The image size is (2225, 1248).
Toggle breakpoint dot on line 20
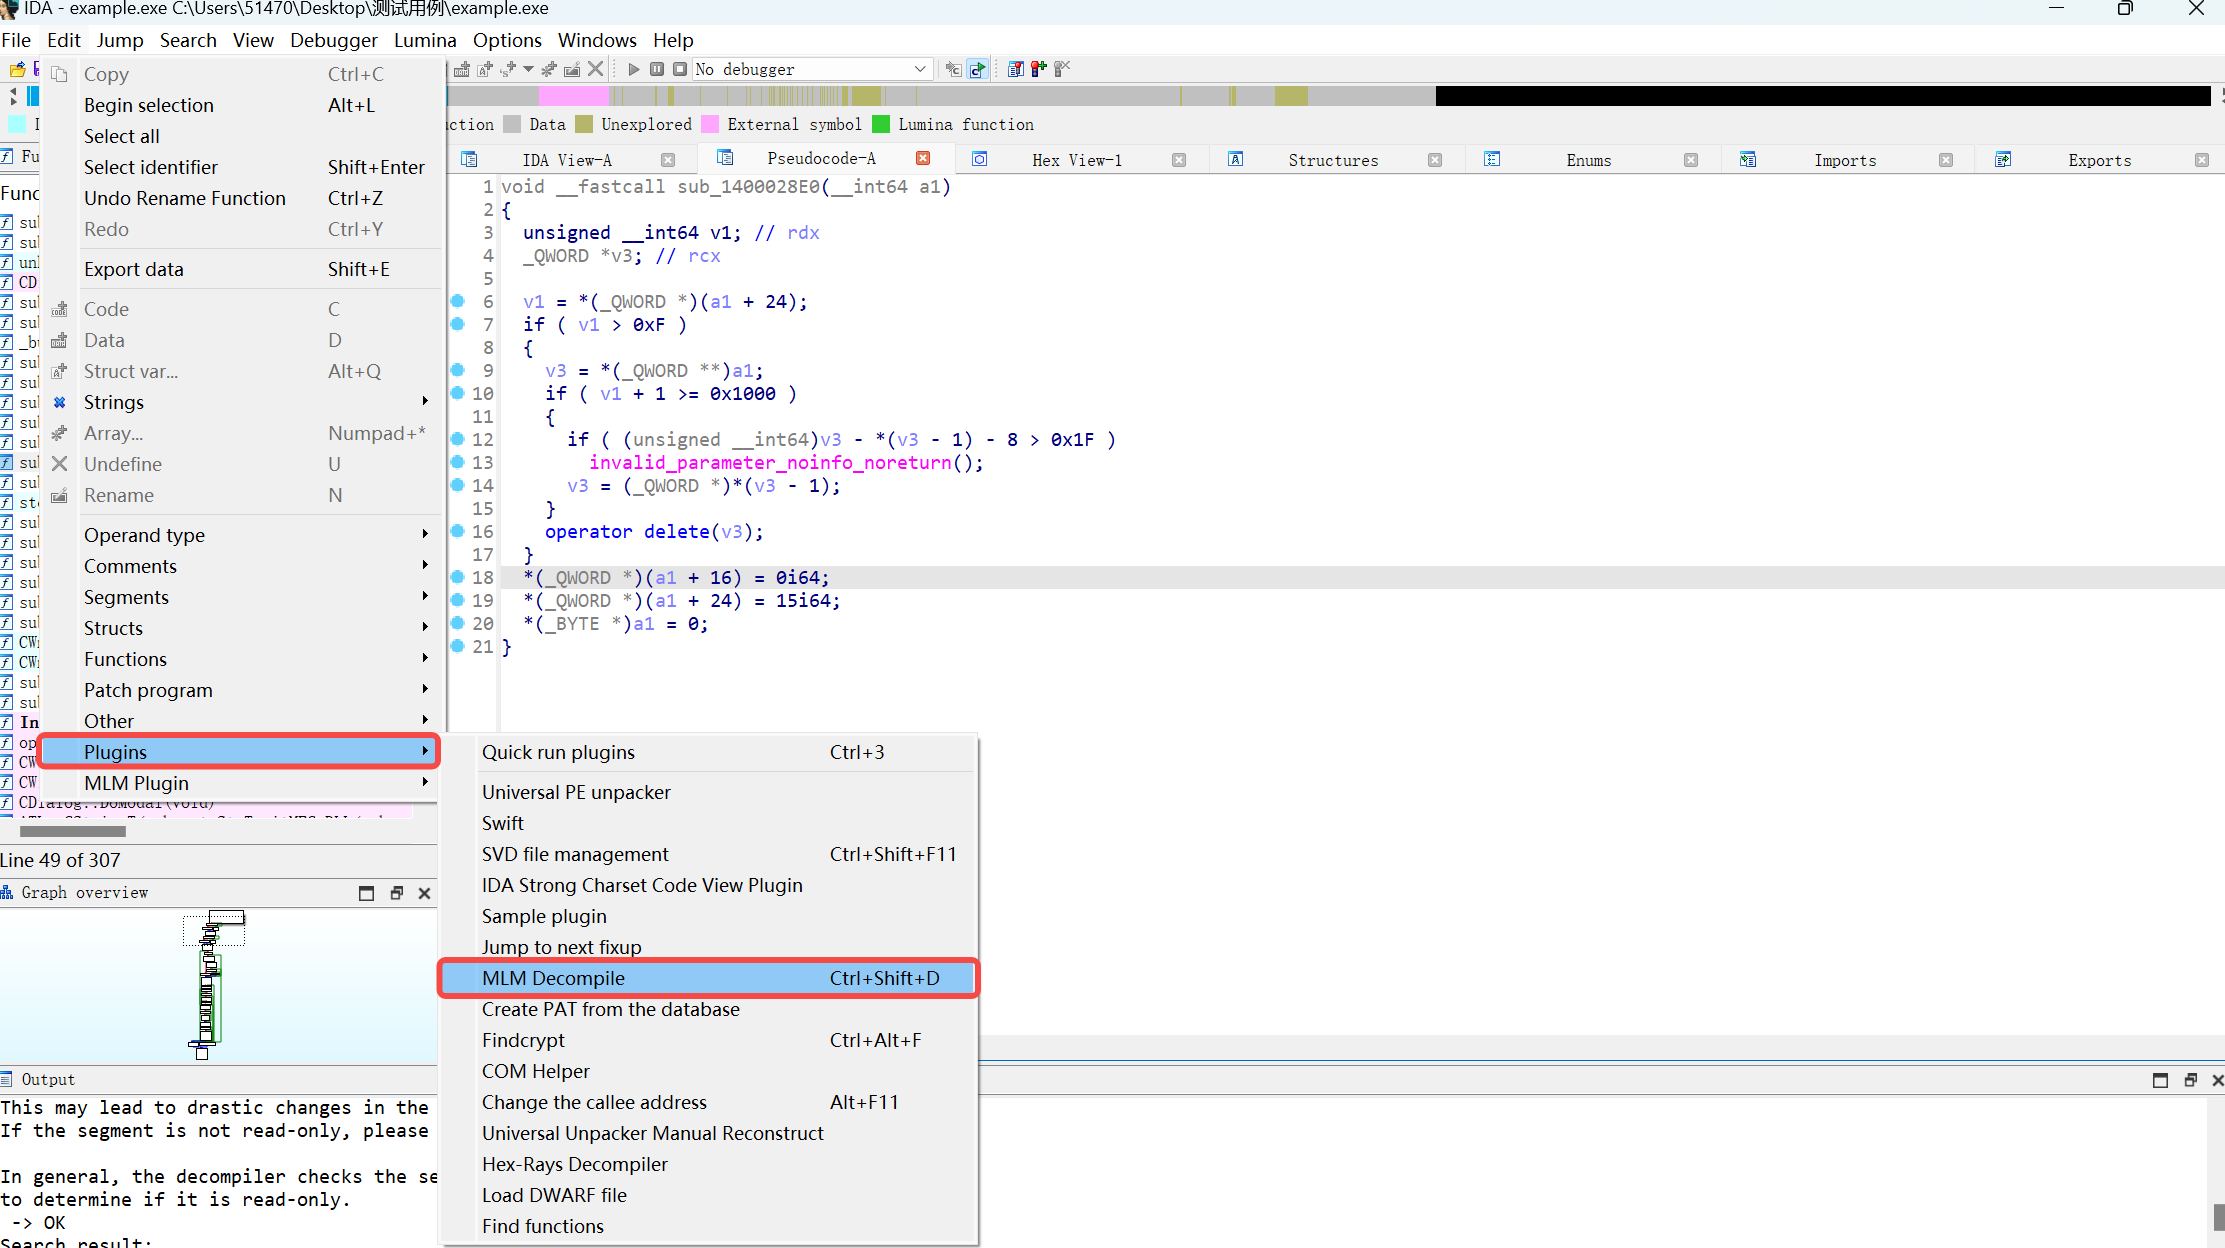pyautogui.click(x=458, y=623)
